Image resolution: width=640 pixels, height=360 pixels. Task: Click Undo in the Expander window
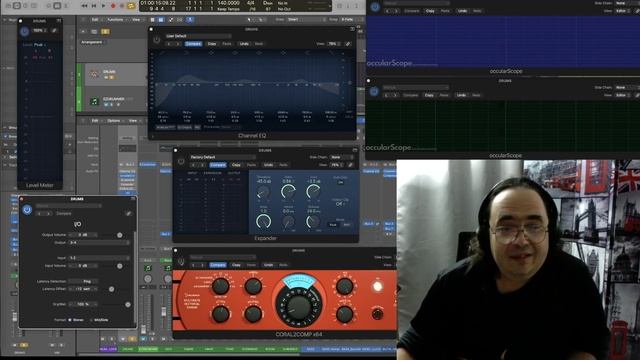(x=268, y=165)
